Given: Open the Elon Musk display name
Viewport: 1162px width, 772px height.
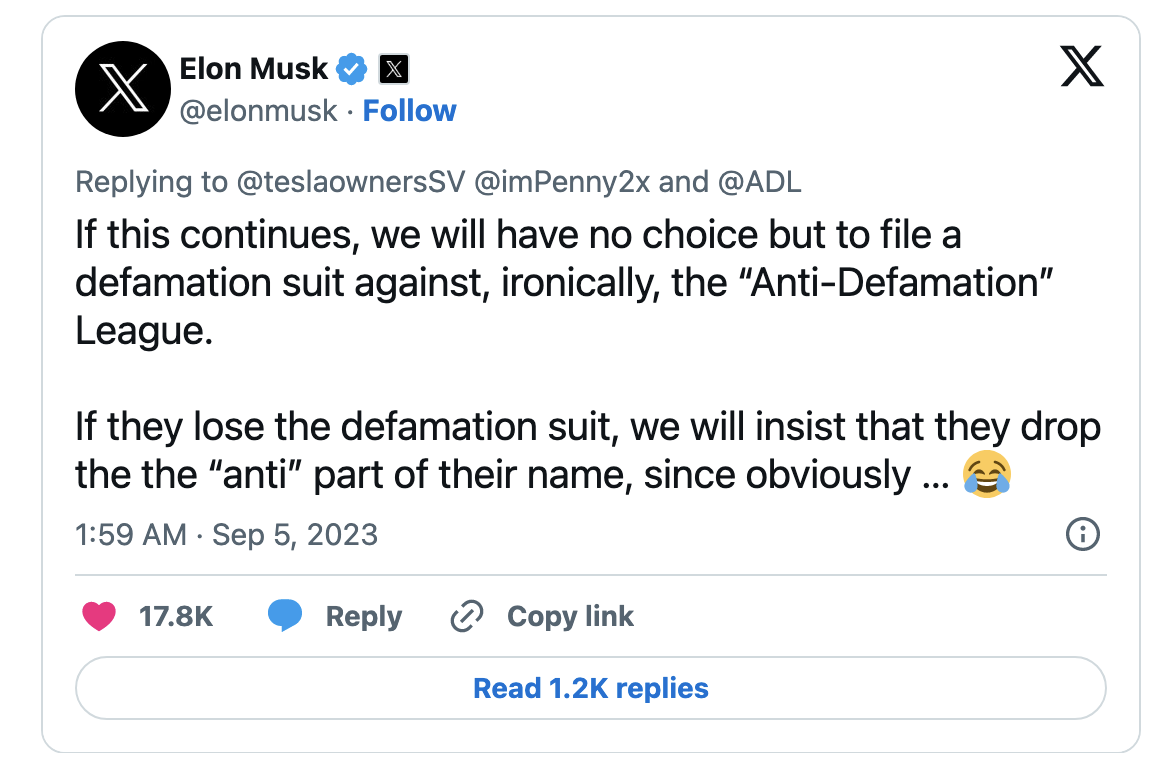Looking at the screenshot, I should (x=253, y=69).
